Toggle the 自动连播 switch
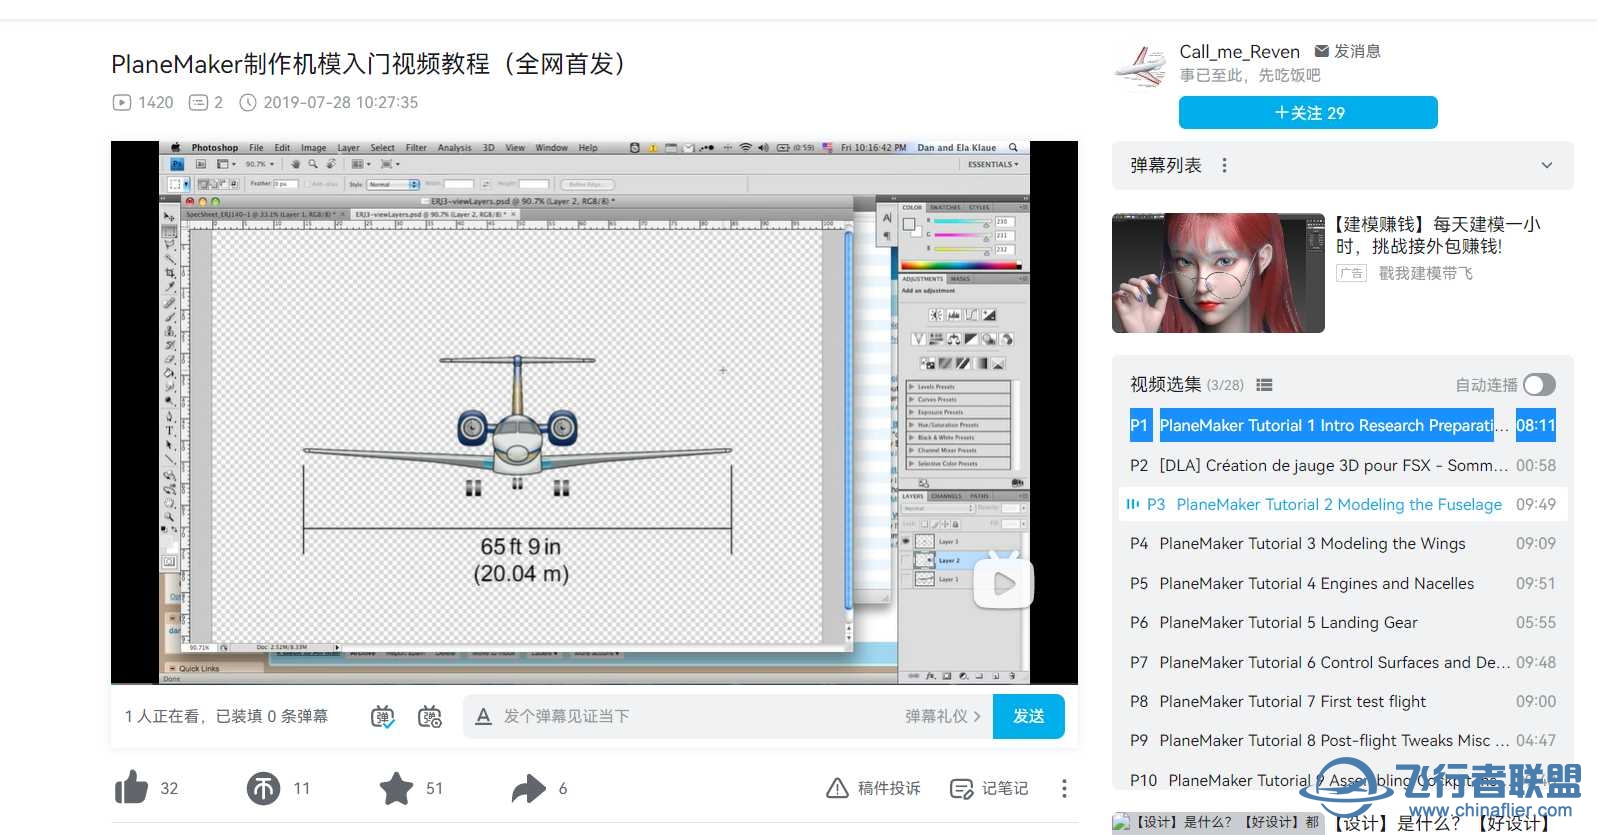Image resolution: width=1597 pixels, height=835 pixels. [x=1540, y=385]
